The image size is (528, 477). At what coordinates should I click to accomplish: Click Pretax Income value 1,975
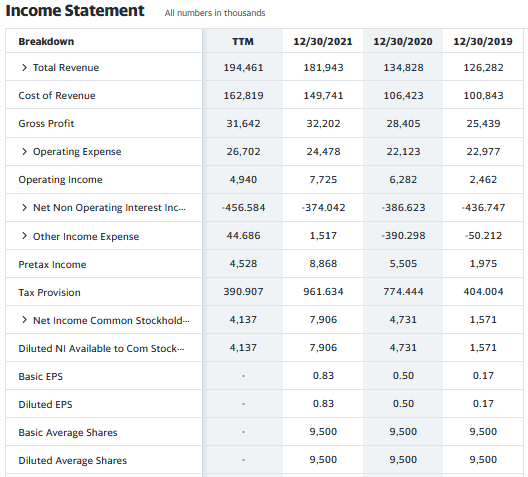coord(483,264)
